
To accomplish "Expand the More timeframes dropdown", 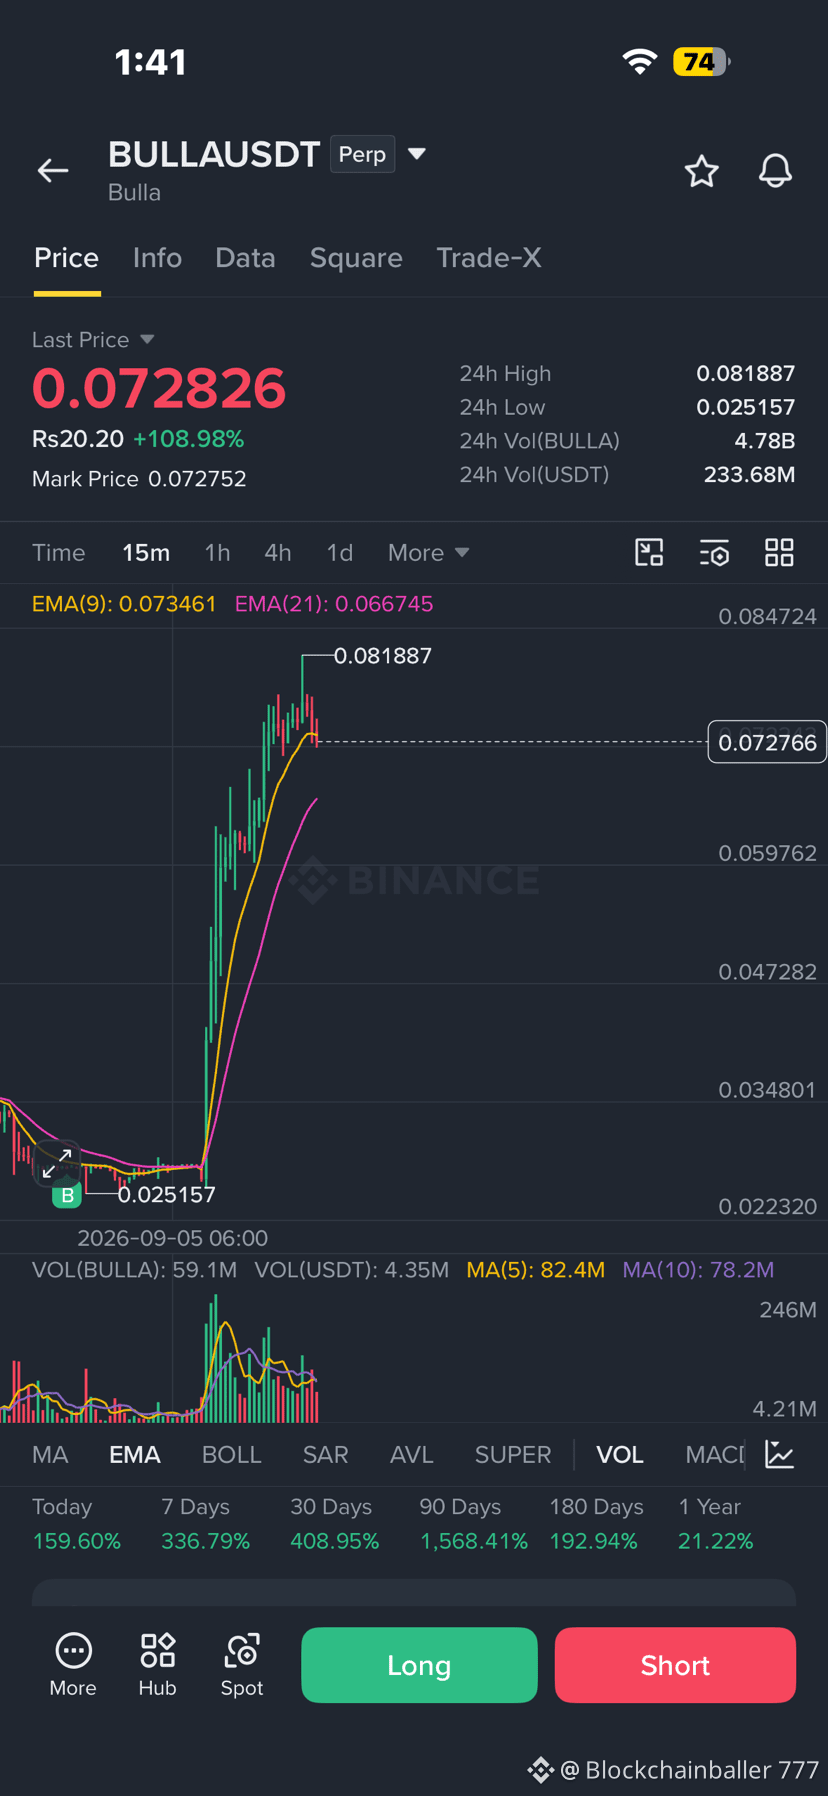I will click(428, 553).
